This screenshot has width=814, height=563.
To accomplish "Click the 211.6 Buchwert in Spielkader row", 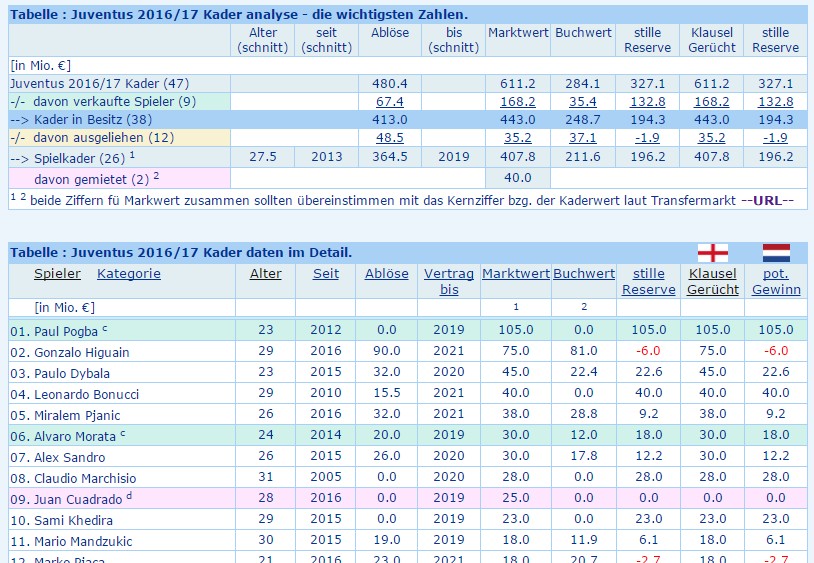I will tap(583, 157).
